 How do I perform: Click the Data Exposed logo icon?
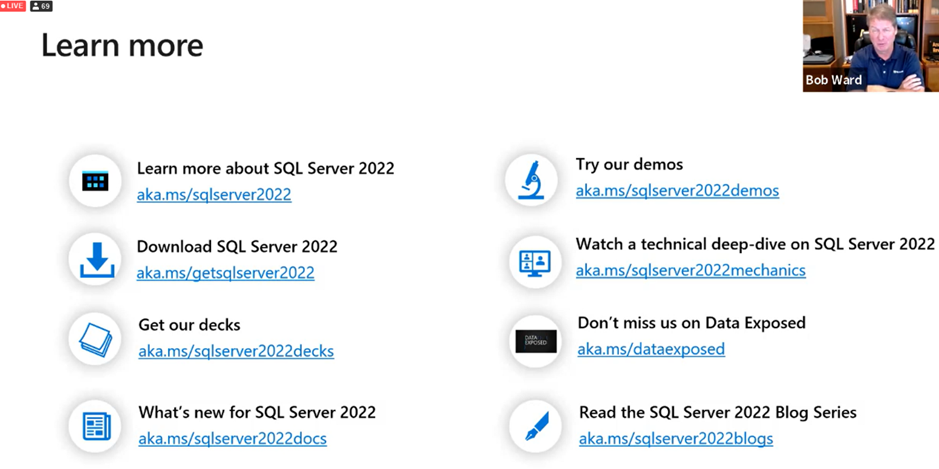click(536, 341)
